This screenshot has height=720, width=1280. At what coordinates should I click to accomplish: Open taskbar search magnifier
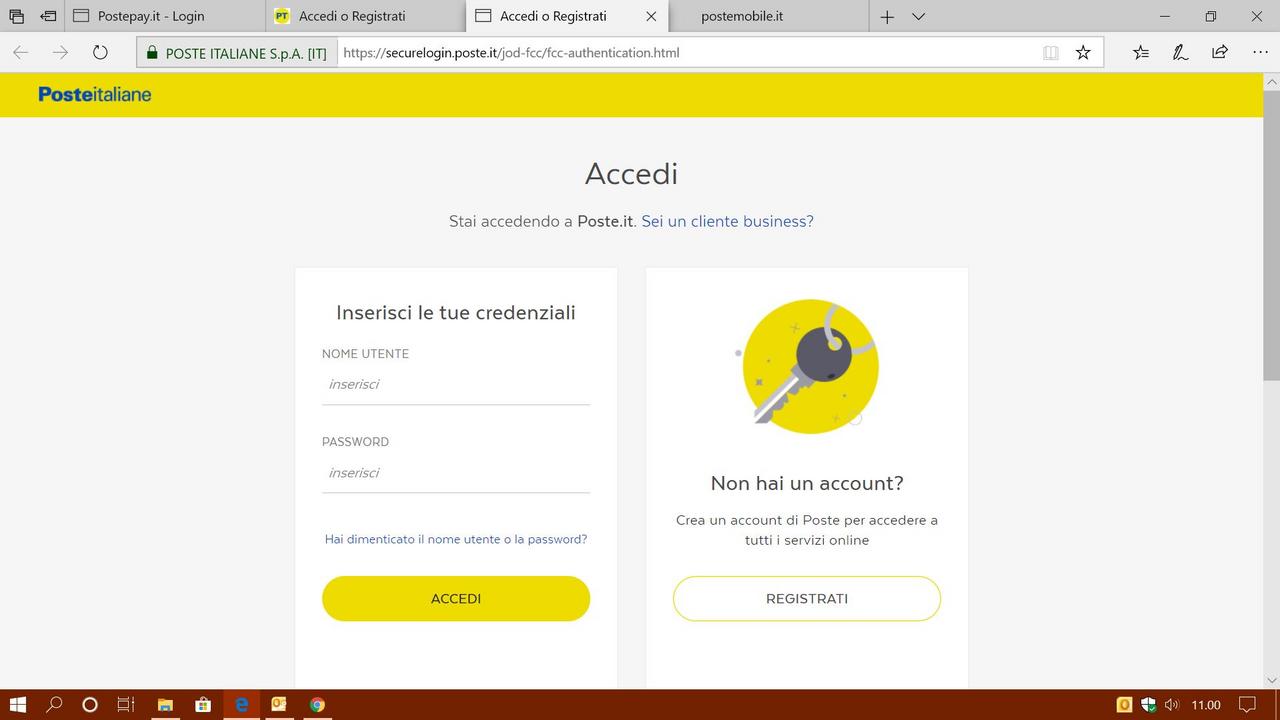click(x=54, y=704)
